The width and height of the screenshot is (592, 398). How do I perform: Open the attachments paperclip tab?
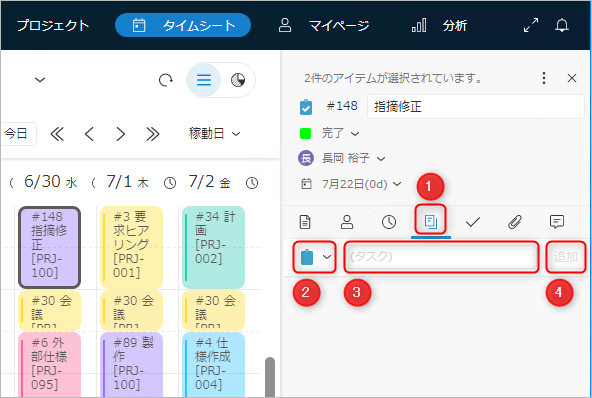point(515,222)
